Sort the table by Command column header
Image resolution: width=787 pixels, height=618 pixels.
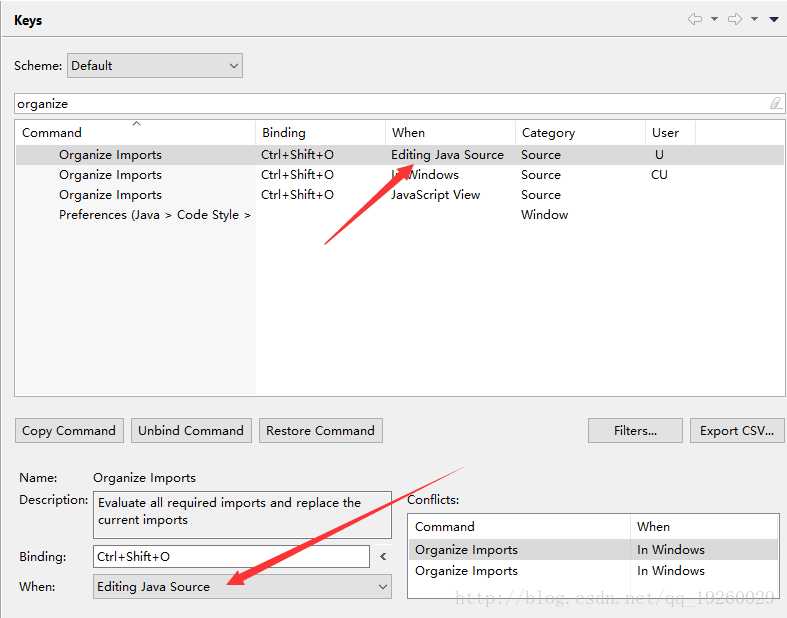point(135,132)
